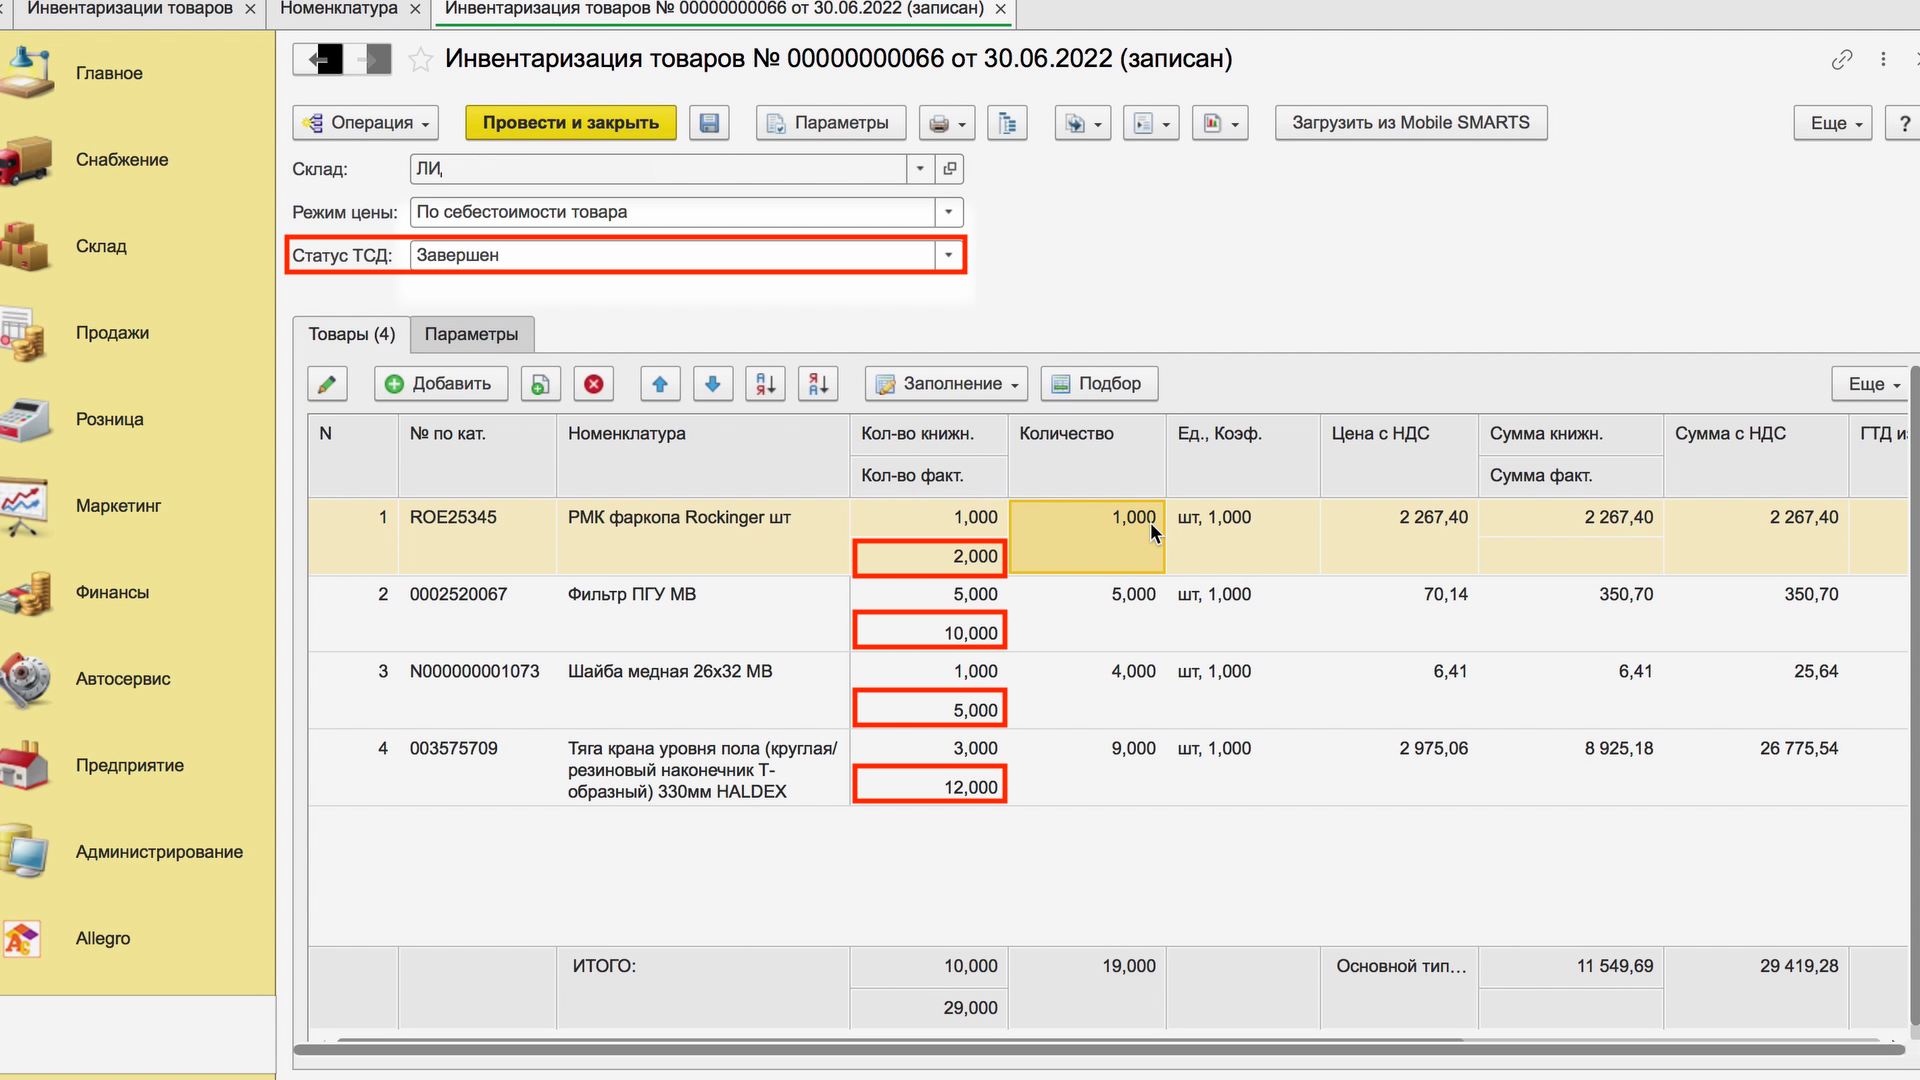1920x1080 pixels.
Task: Sort descending with the Я-A icon
Action: pos(818,384)
